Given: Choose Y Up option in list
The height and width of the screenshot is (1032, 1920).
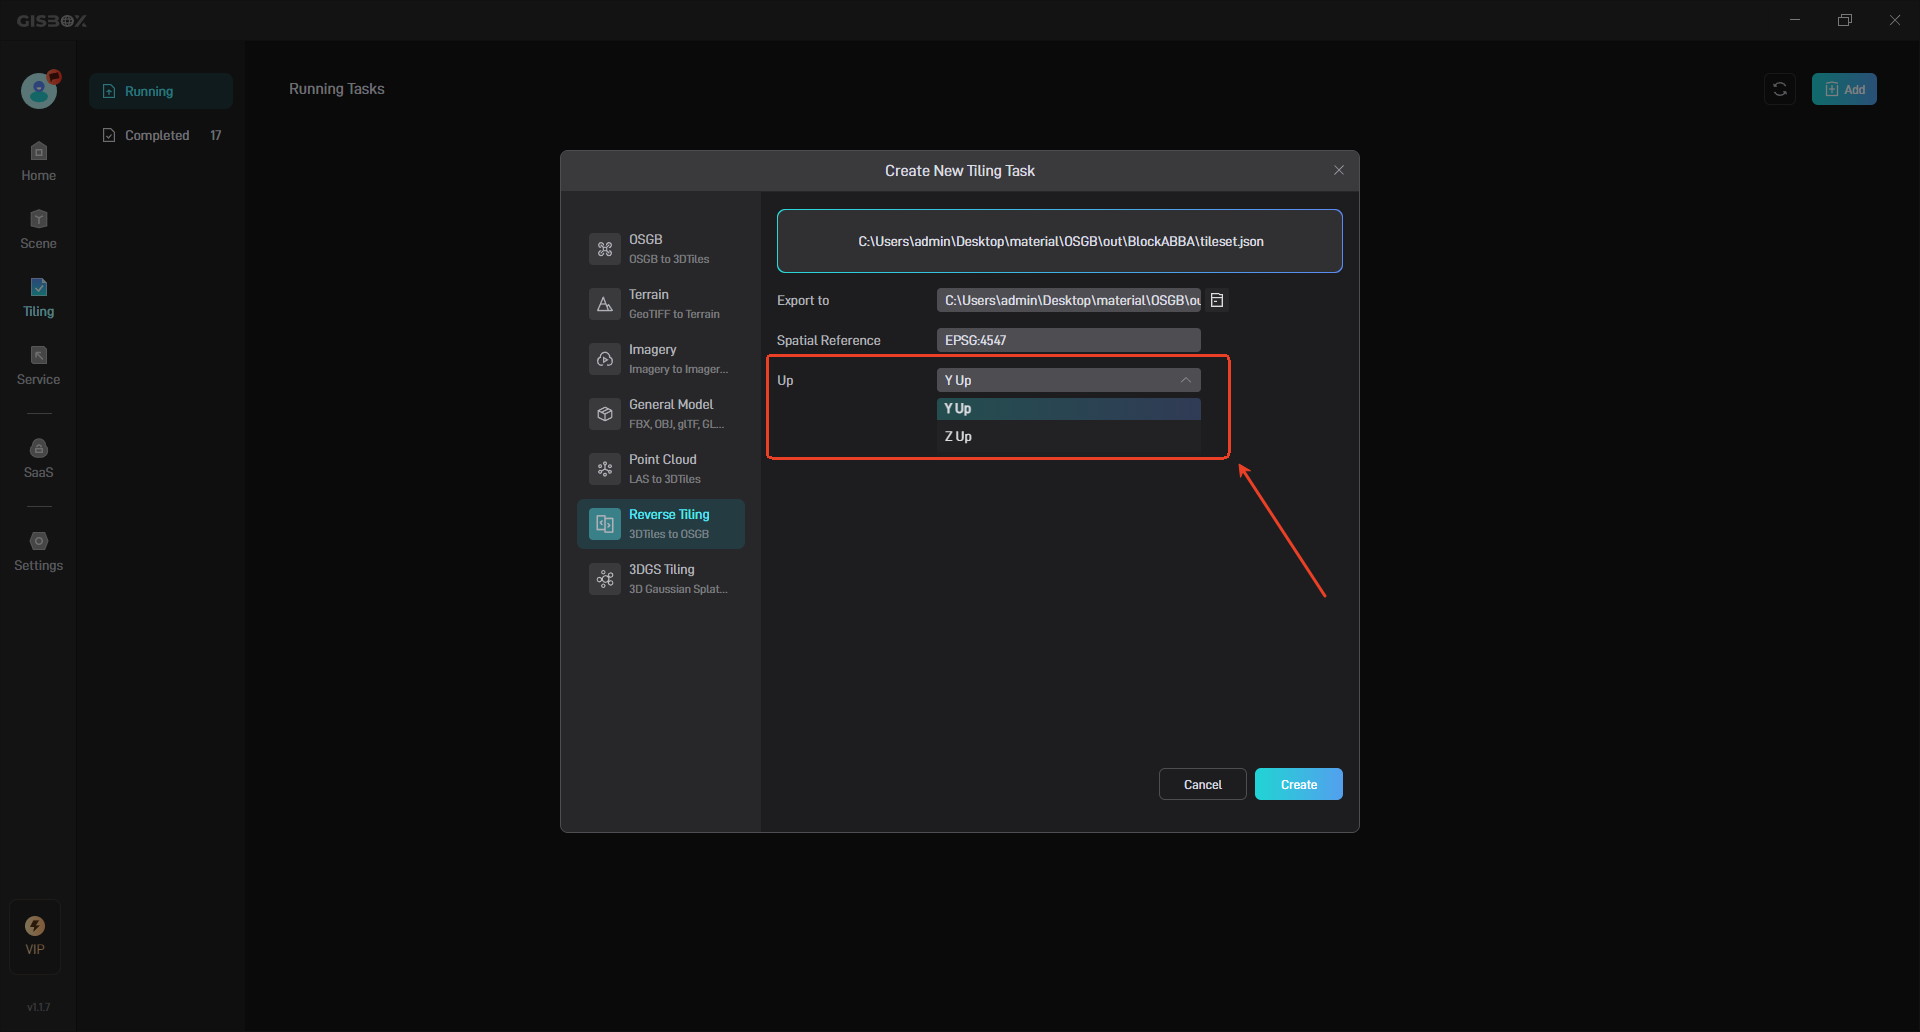Looking at the screenshot, I should 1069,408.
